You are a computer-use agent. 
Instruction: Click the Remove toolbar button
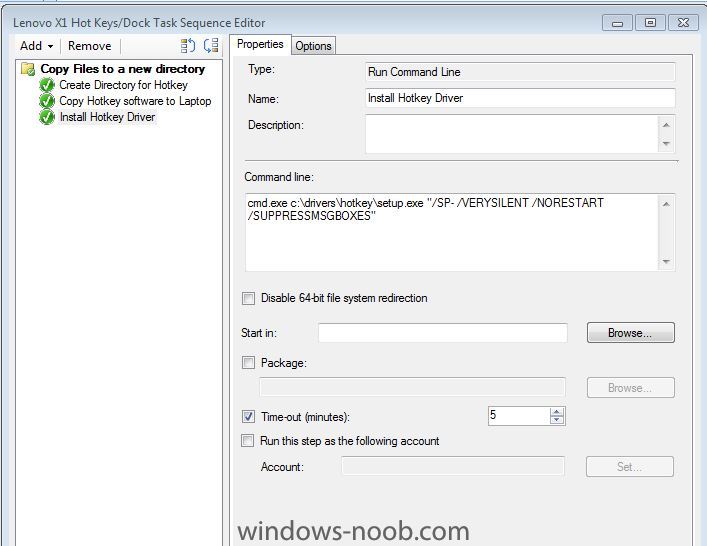89,46
